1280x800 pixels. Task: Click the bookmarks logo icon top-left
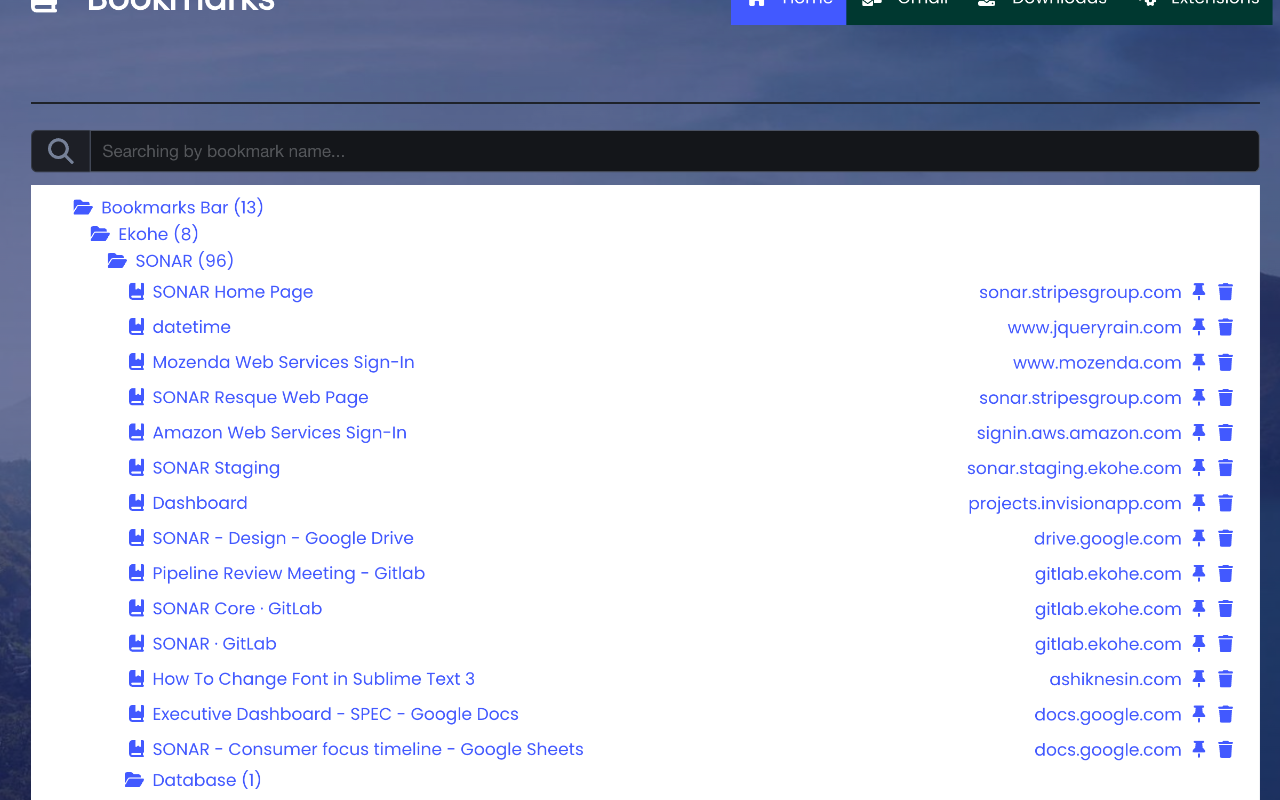[x=41, y=5]
